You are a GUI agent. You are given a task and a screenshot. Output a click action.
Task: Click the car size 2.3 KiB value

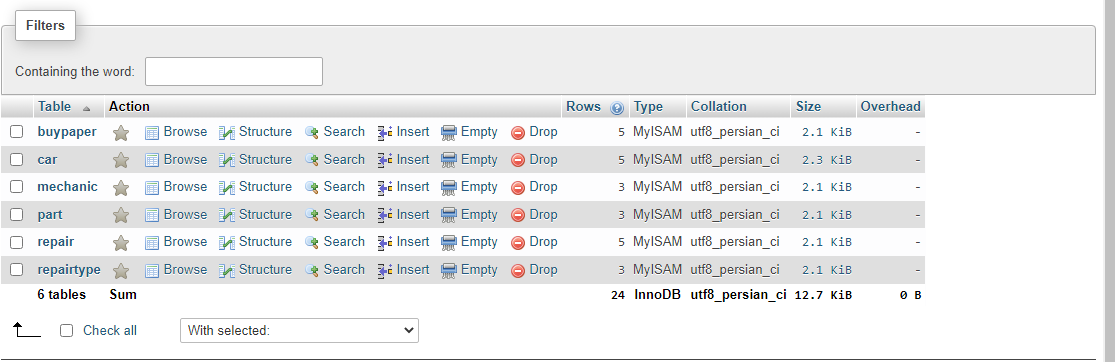(827, 160)
